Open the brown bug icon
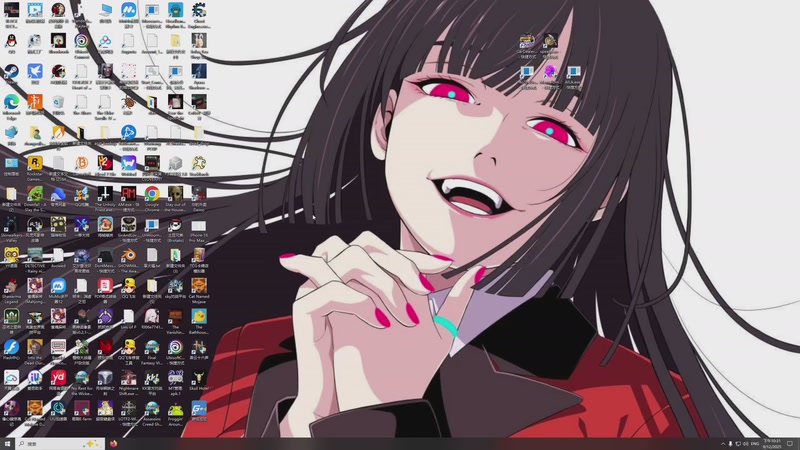The width and height of the screenshot is (800, 450). click(x=128, y=103)
